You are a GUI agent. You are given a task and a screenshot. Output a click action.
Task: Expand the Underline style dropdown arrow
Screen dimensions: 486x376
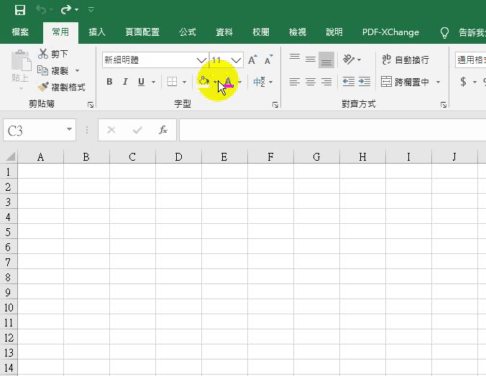click(x=154, y=82)
